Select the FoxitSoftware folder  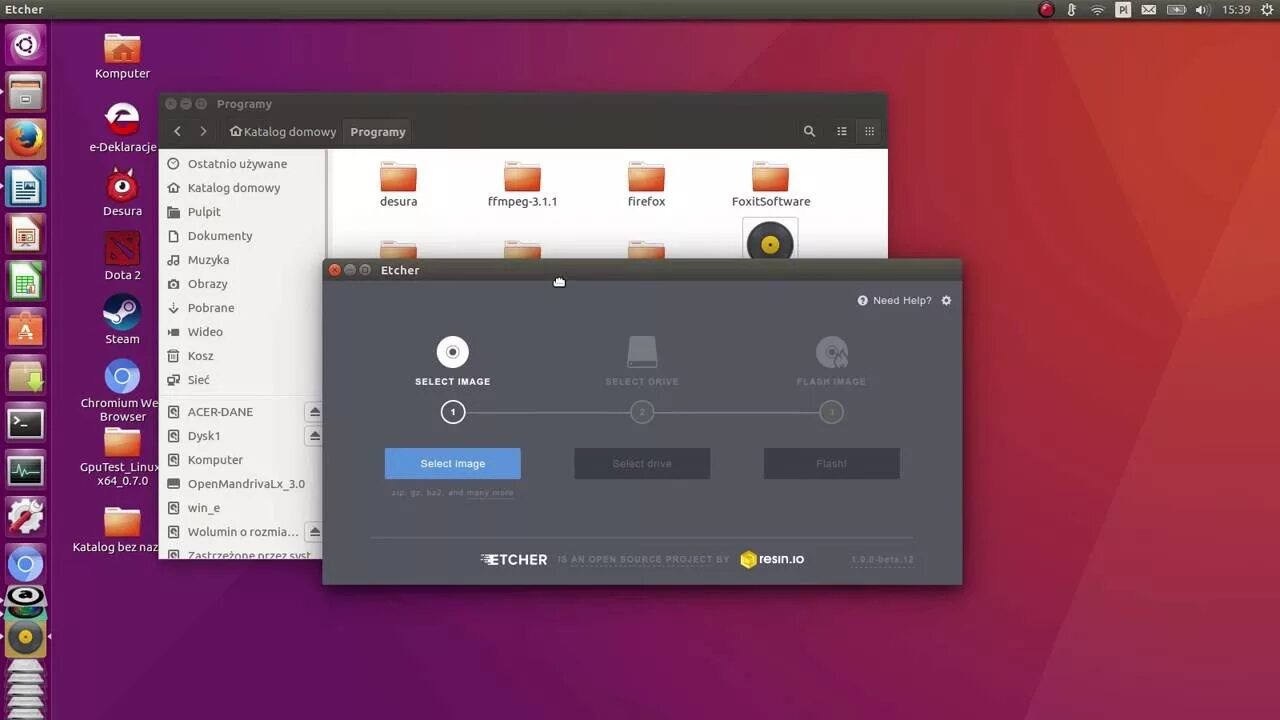(770, 184)
